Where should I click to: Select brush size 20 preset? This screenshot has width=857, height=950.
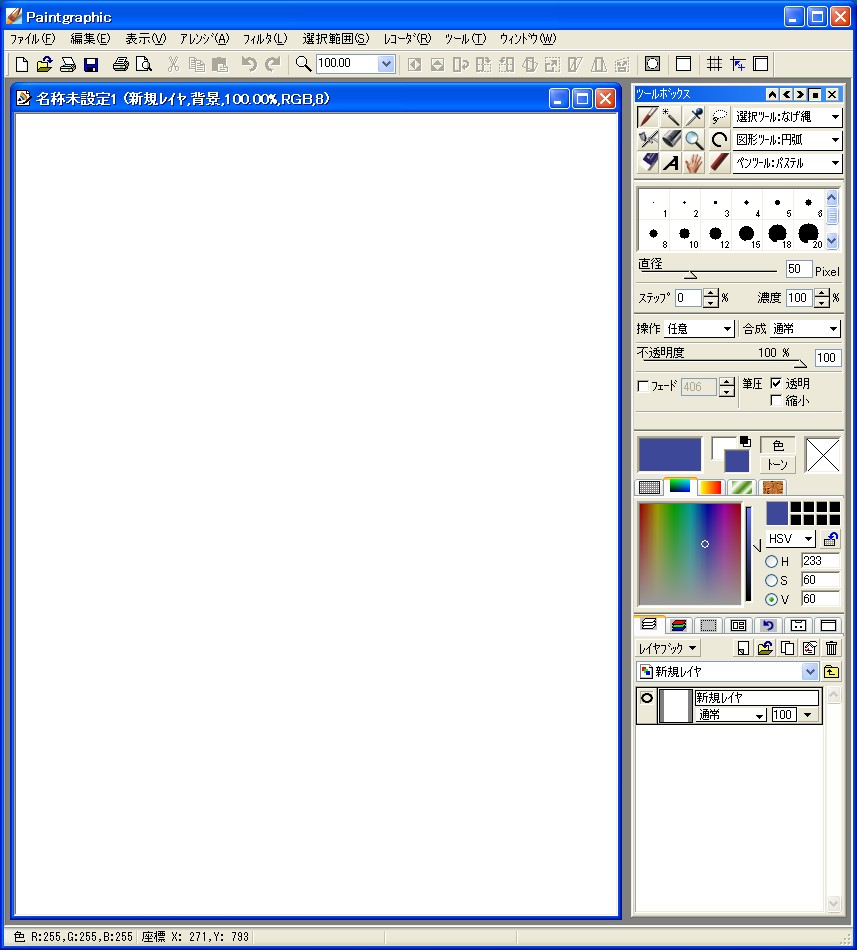(x=808, y=233)
